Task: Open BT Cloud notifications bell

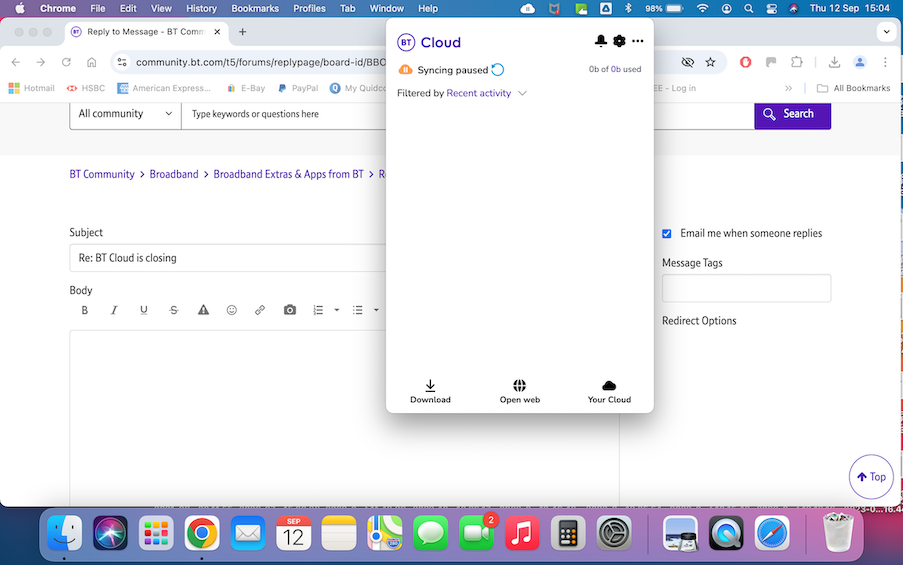Action: (x=601, y=41)
